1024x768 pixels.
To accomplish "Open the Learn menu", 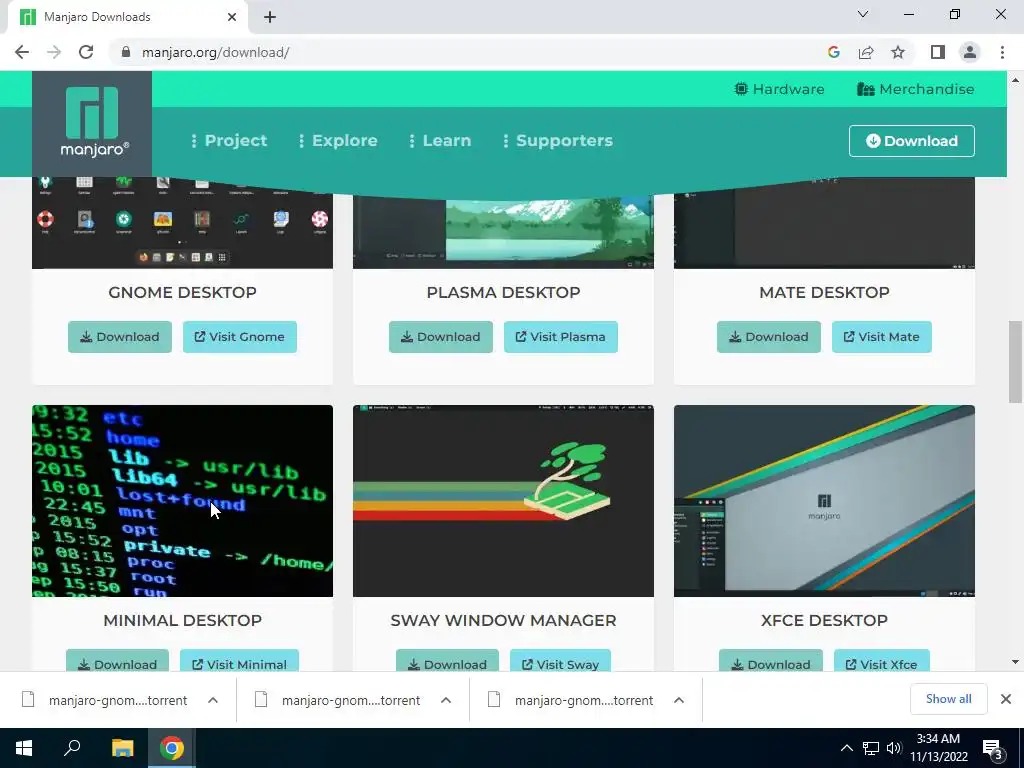I will coord(440,140).
